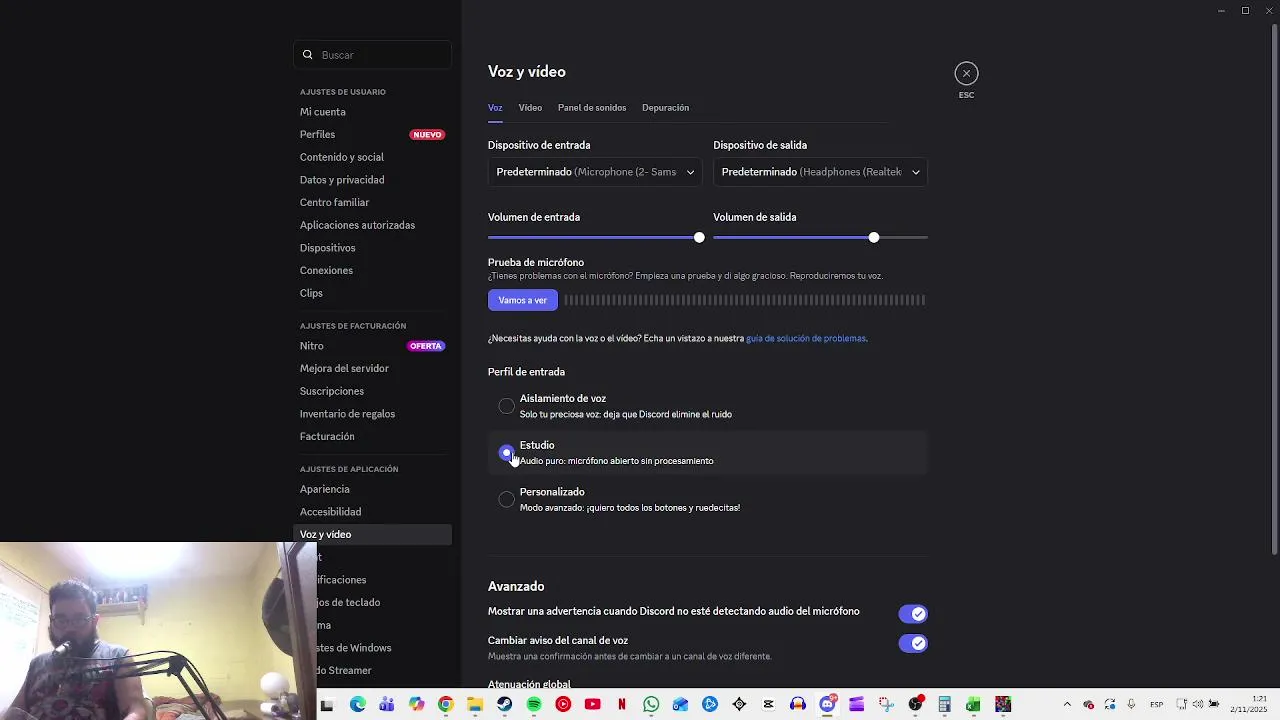
Task: Open CapCut from the taskbar
Action: coord(768,705)
